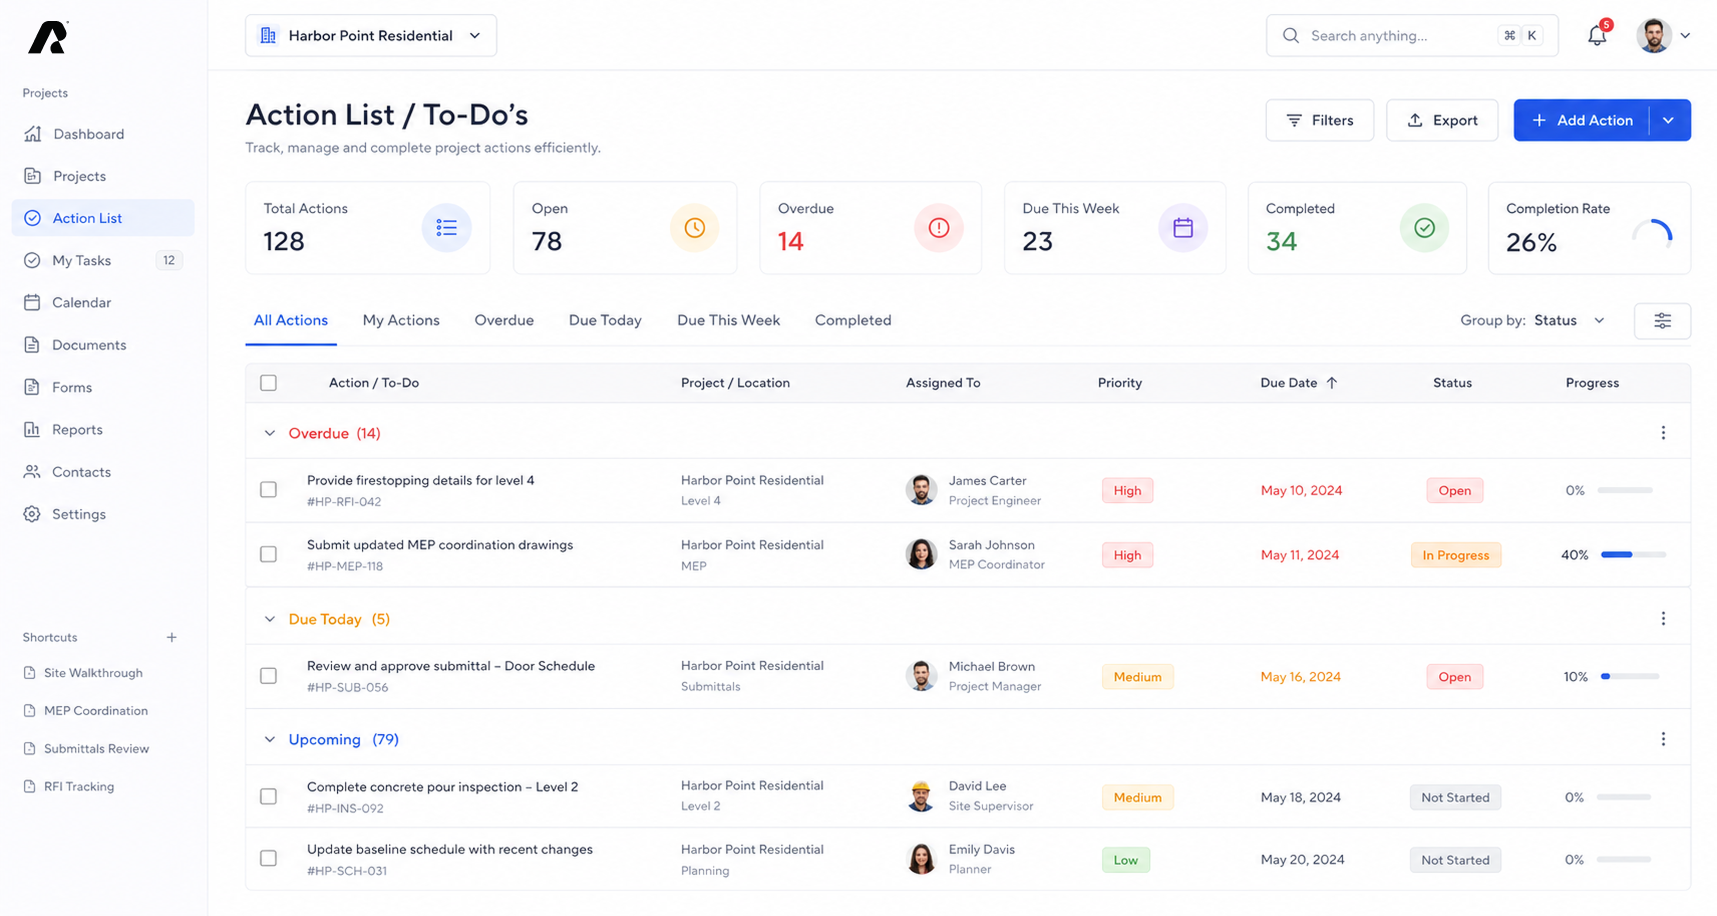Open more options for Overdue group
This screenshot has height=916, width=1717.
1663,433
